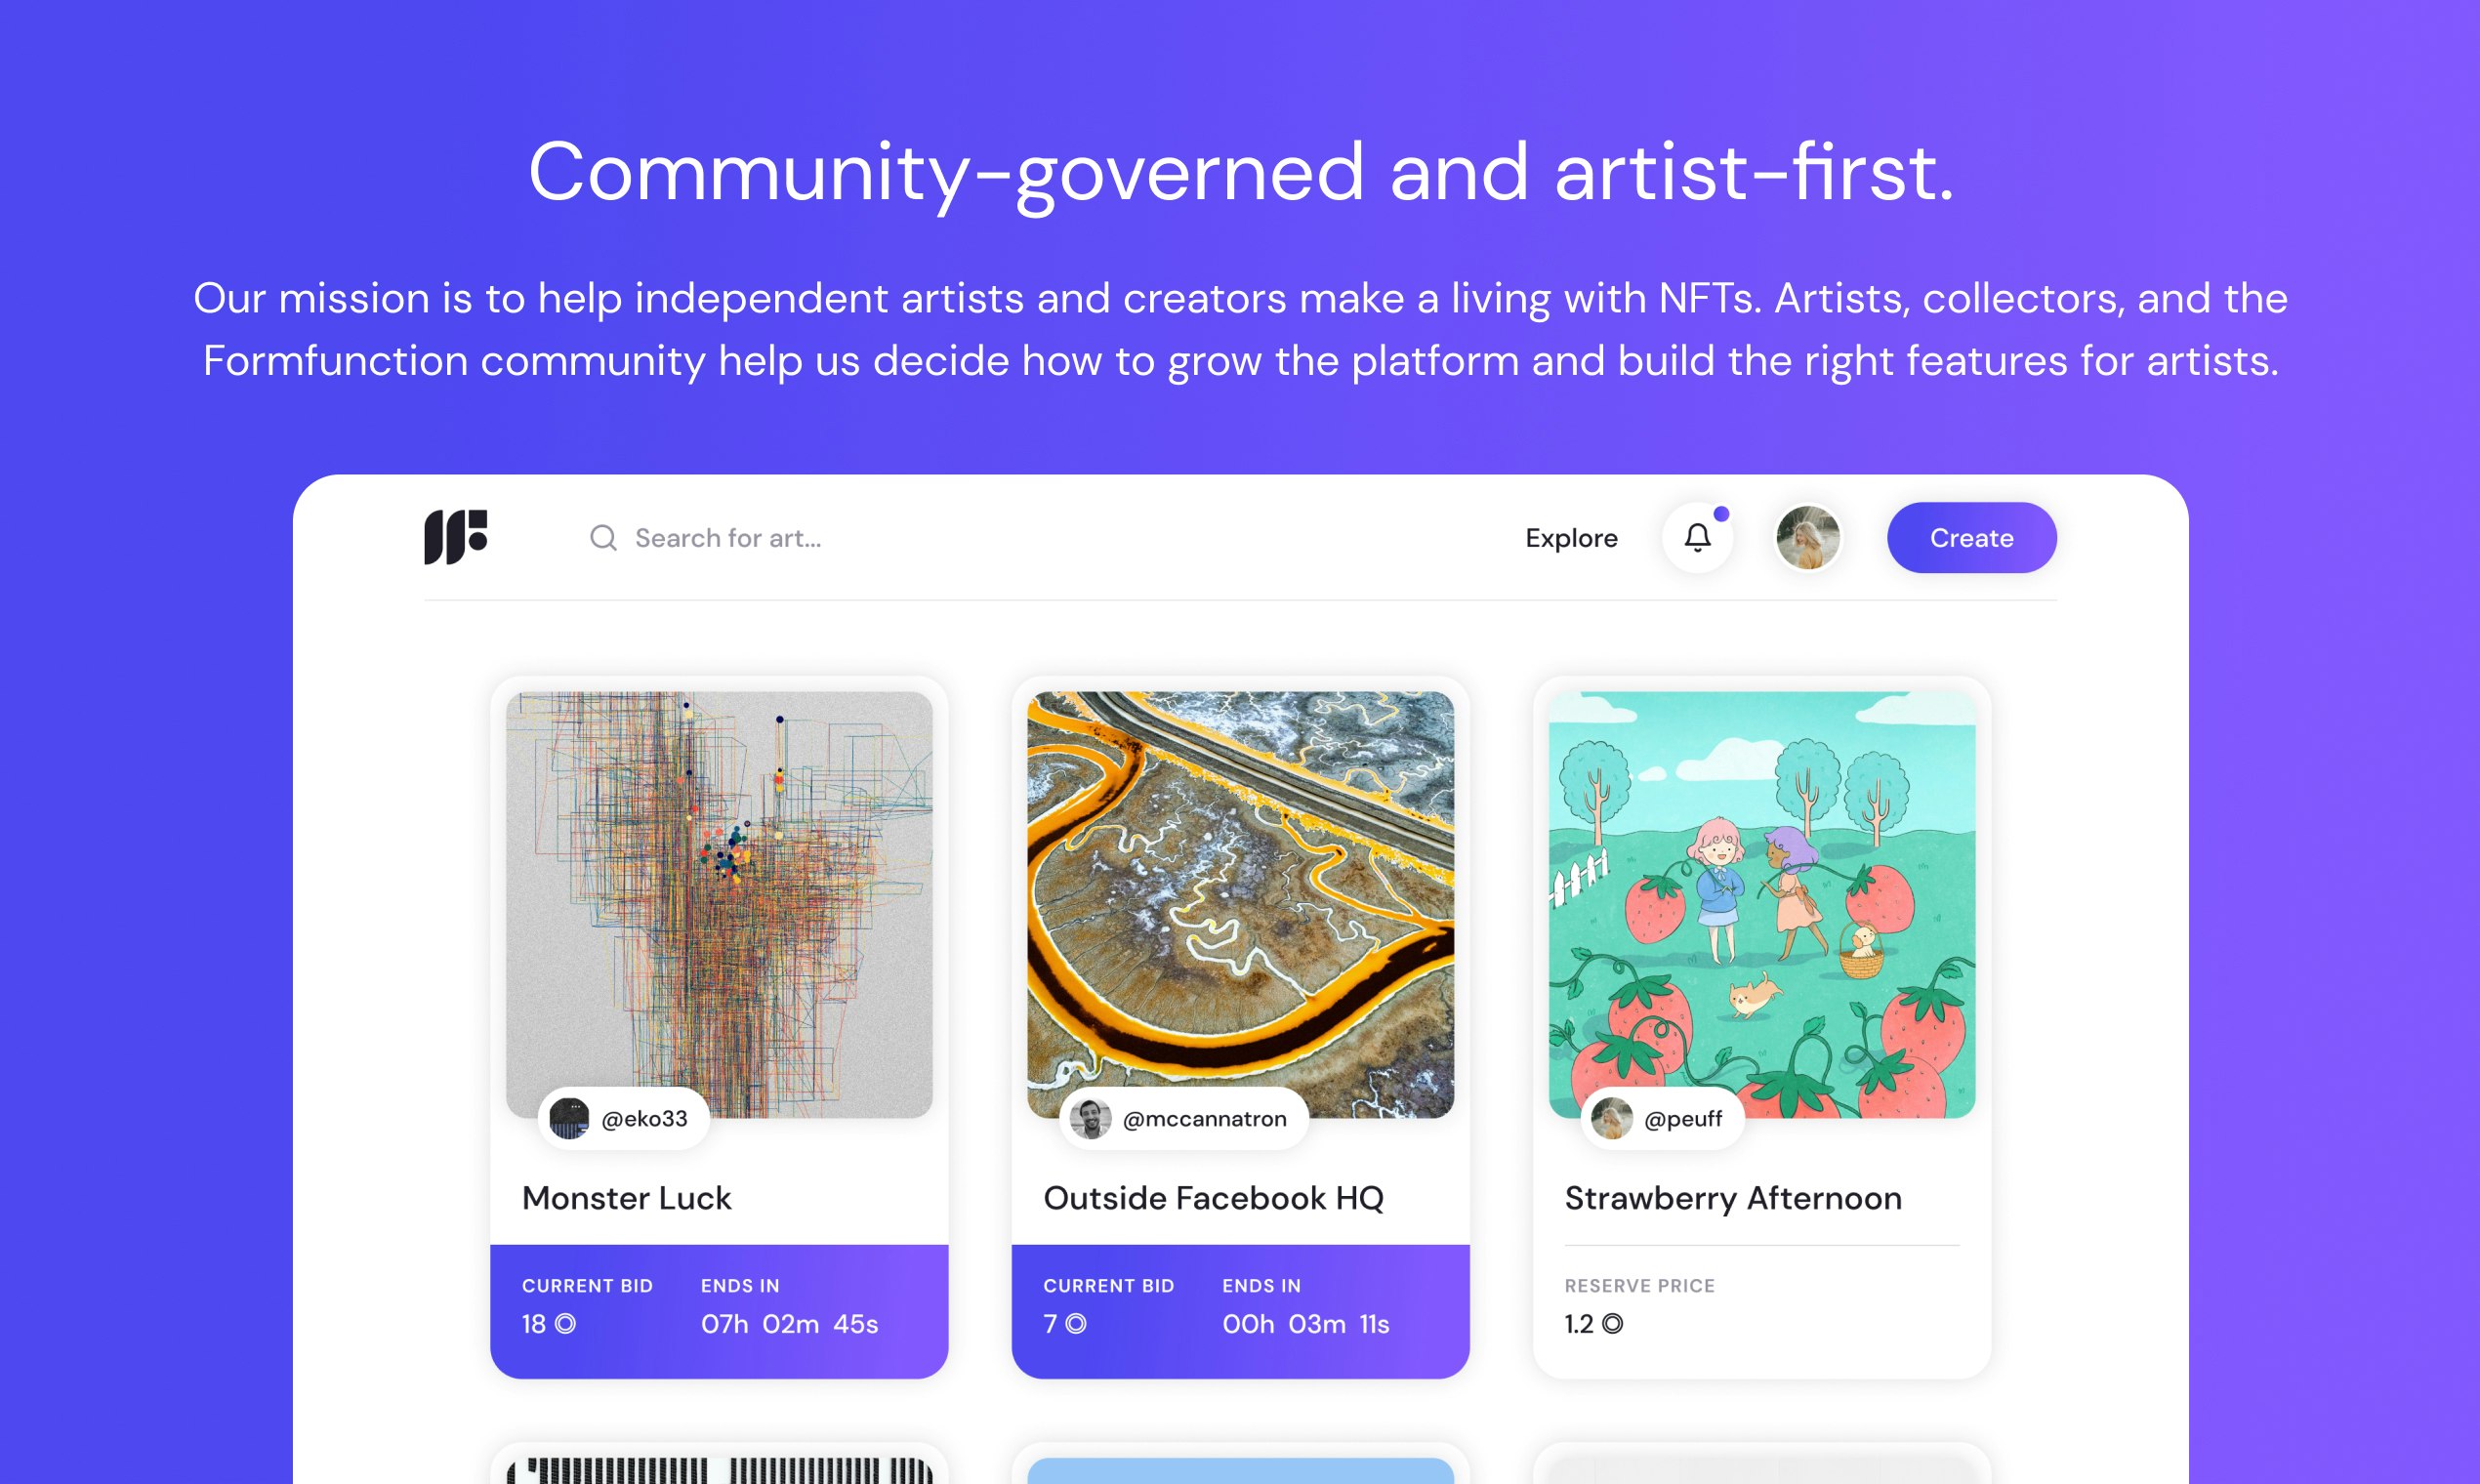Open the Explore page
The width and height of the screenshot is (2480, 1484).
[x=1572, y=538]
